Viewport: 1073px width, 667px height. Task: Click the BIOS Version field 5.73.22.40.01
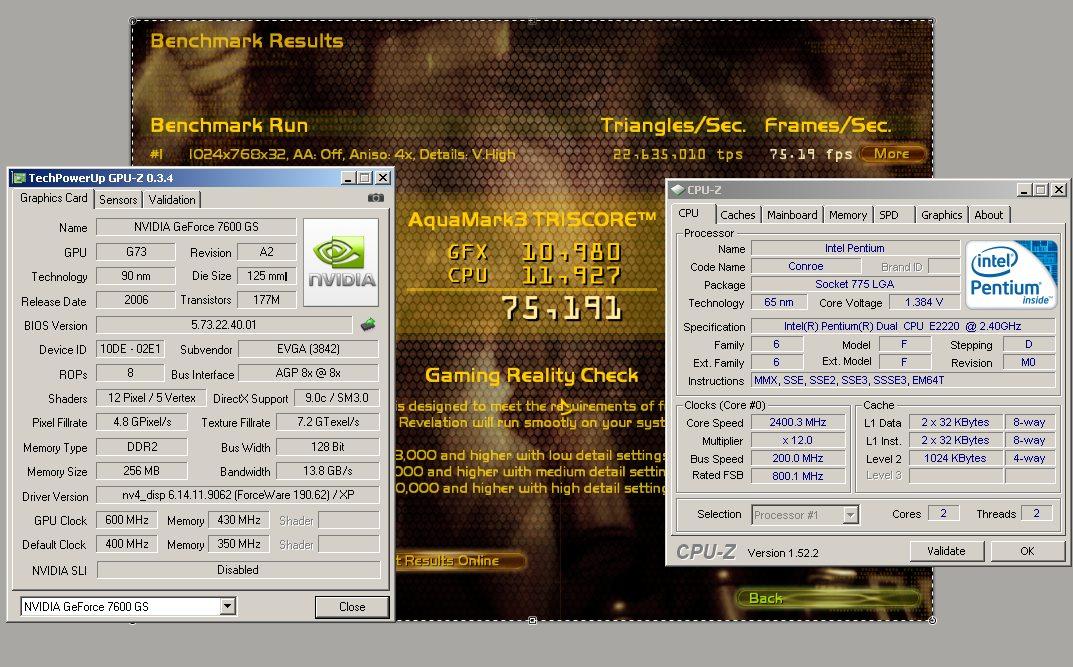(224, 324)
